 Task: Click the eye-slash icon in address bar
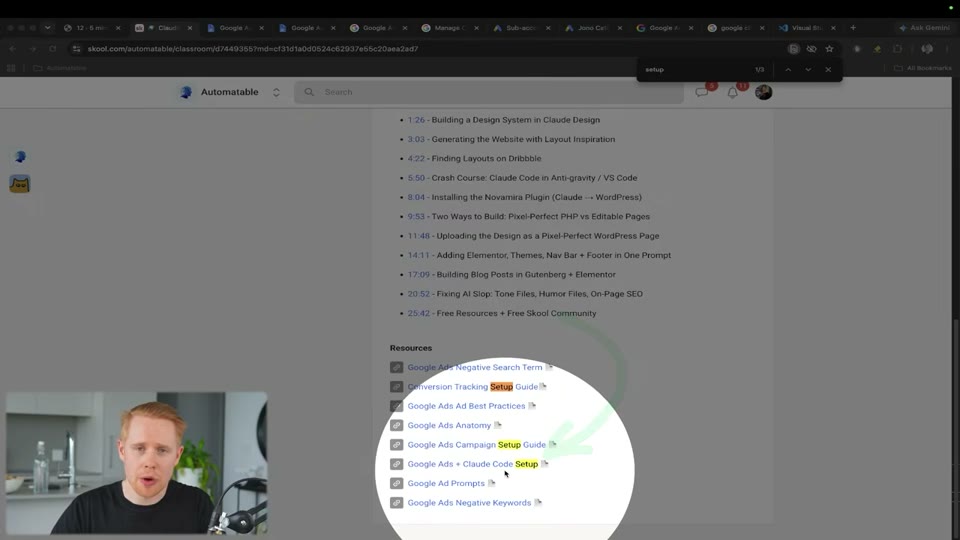tap(811, 49)
